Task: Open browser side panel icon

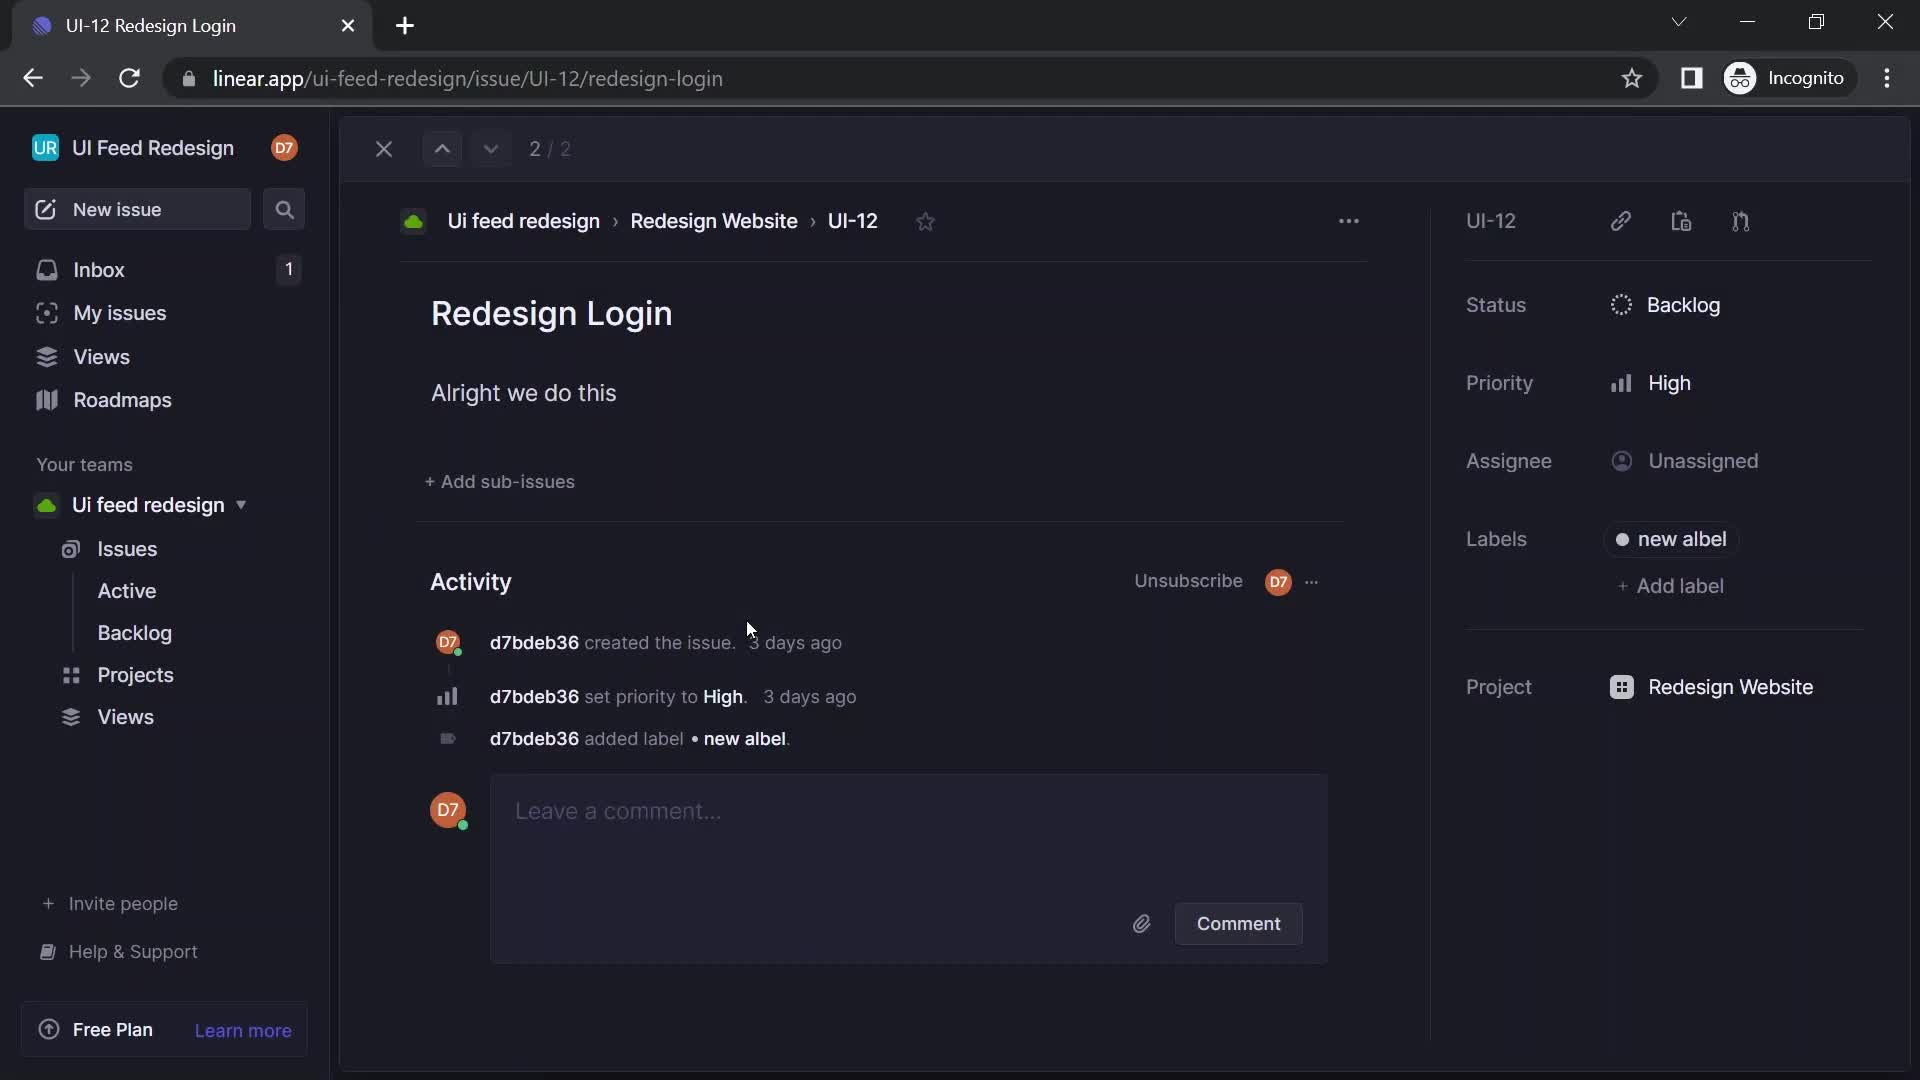Action: pos(1691,78)
